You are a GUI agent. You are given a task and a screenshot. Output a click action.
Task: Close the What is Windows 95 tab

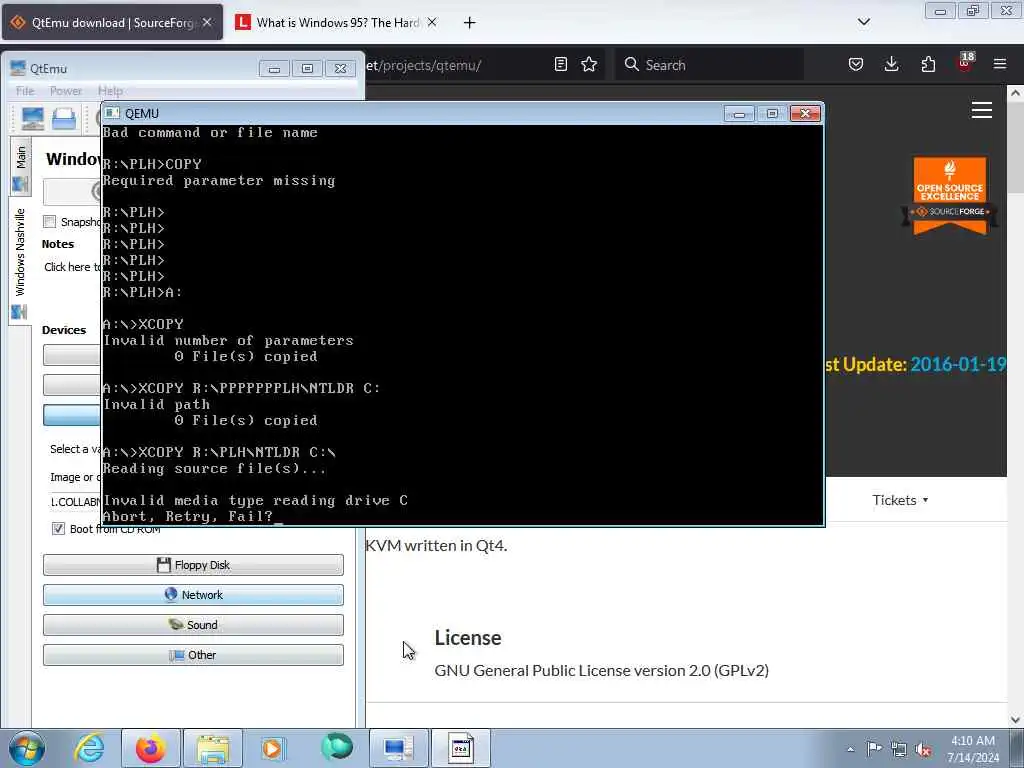pos(432,22)
